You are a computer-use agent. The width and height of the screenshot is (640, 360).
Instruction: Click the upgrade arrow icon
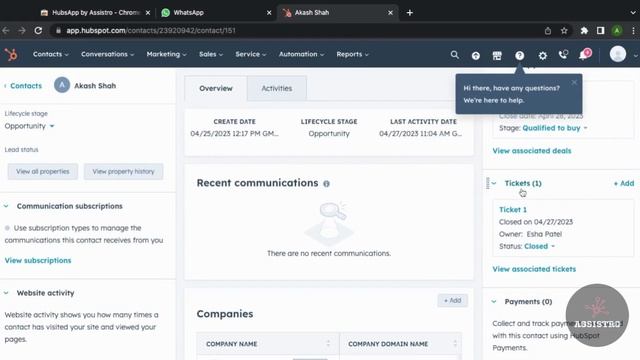tap(476, 56)
